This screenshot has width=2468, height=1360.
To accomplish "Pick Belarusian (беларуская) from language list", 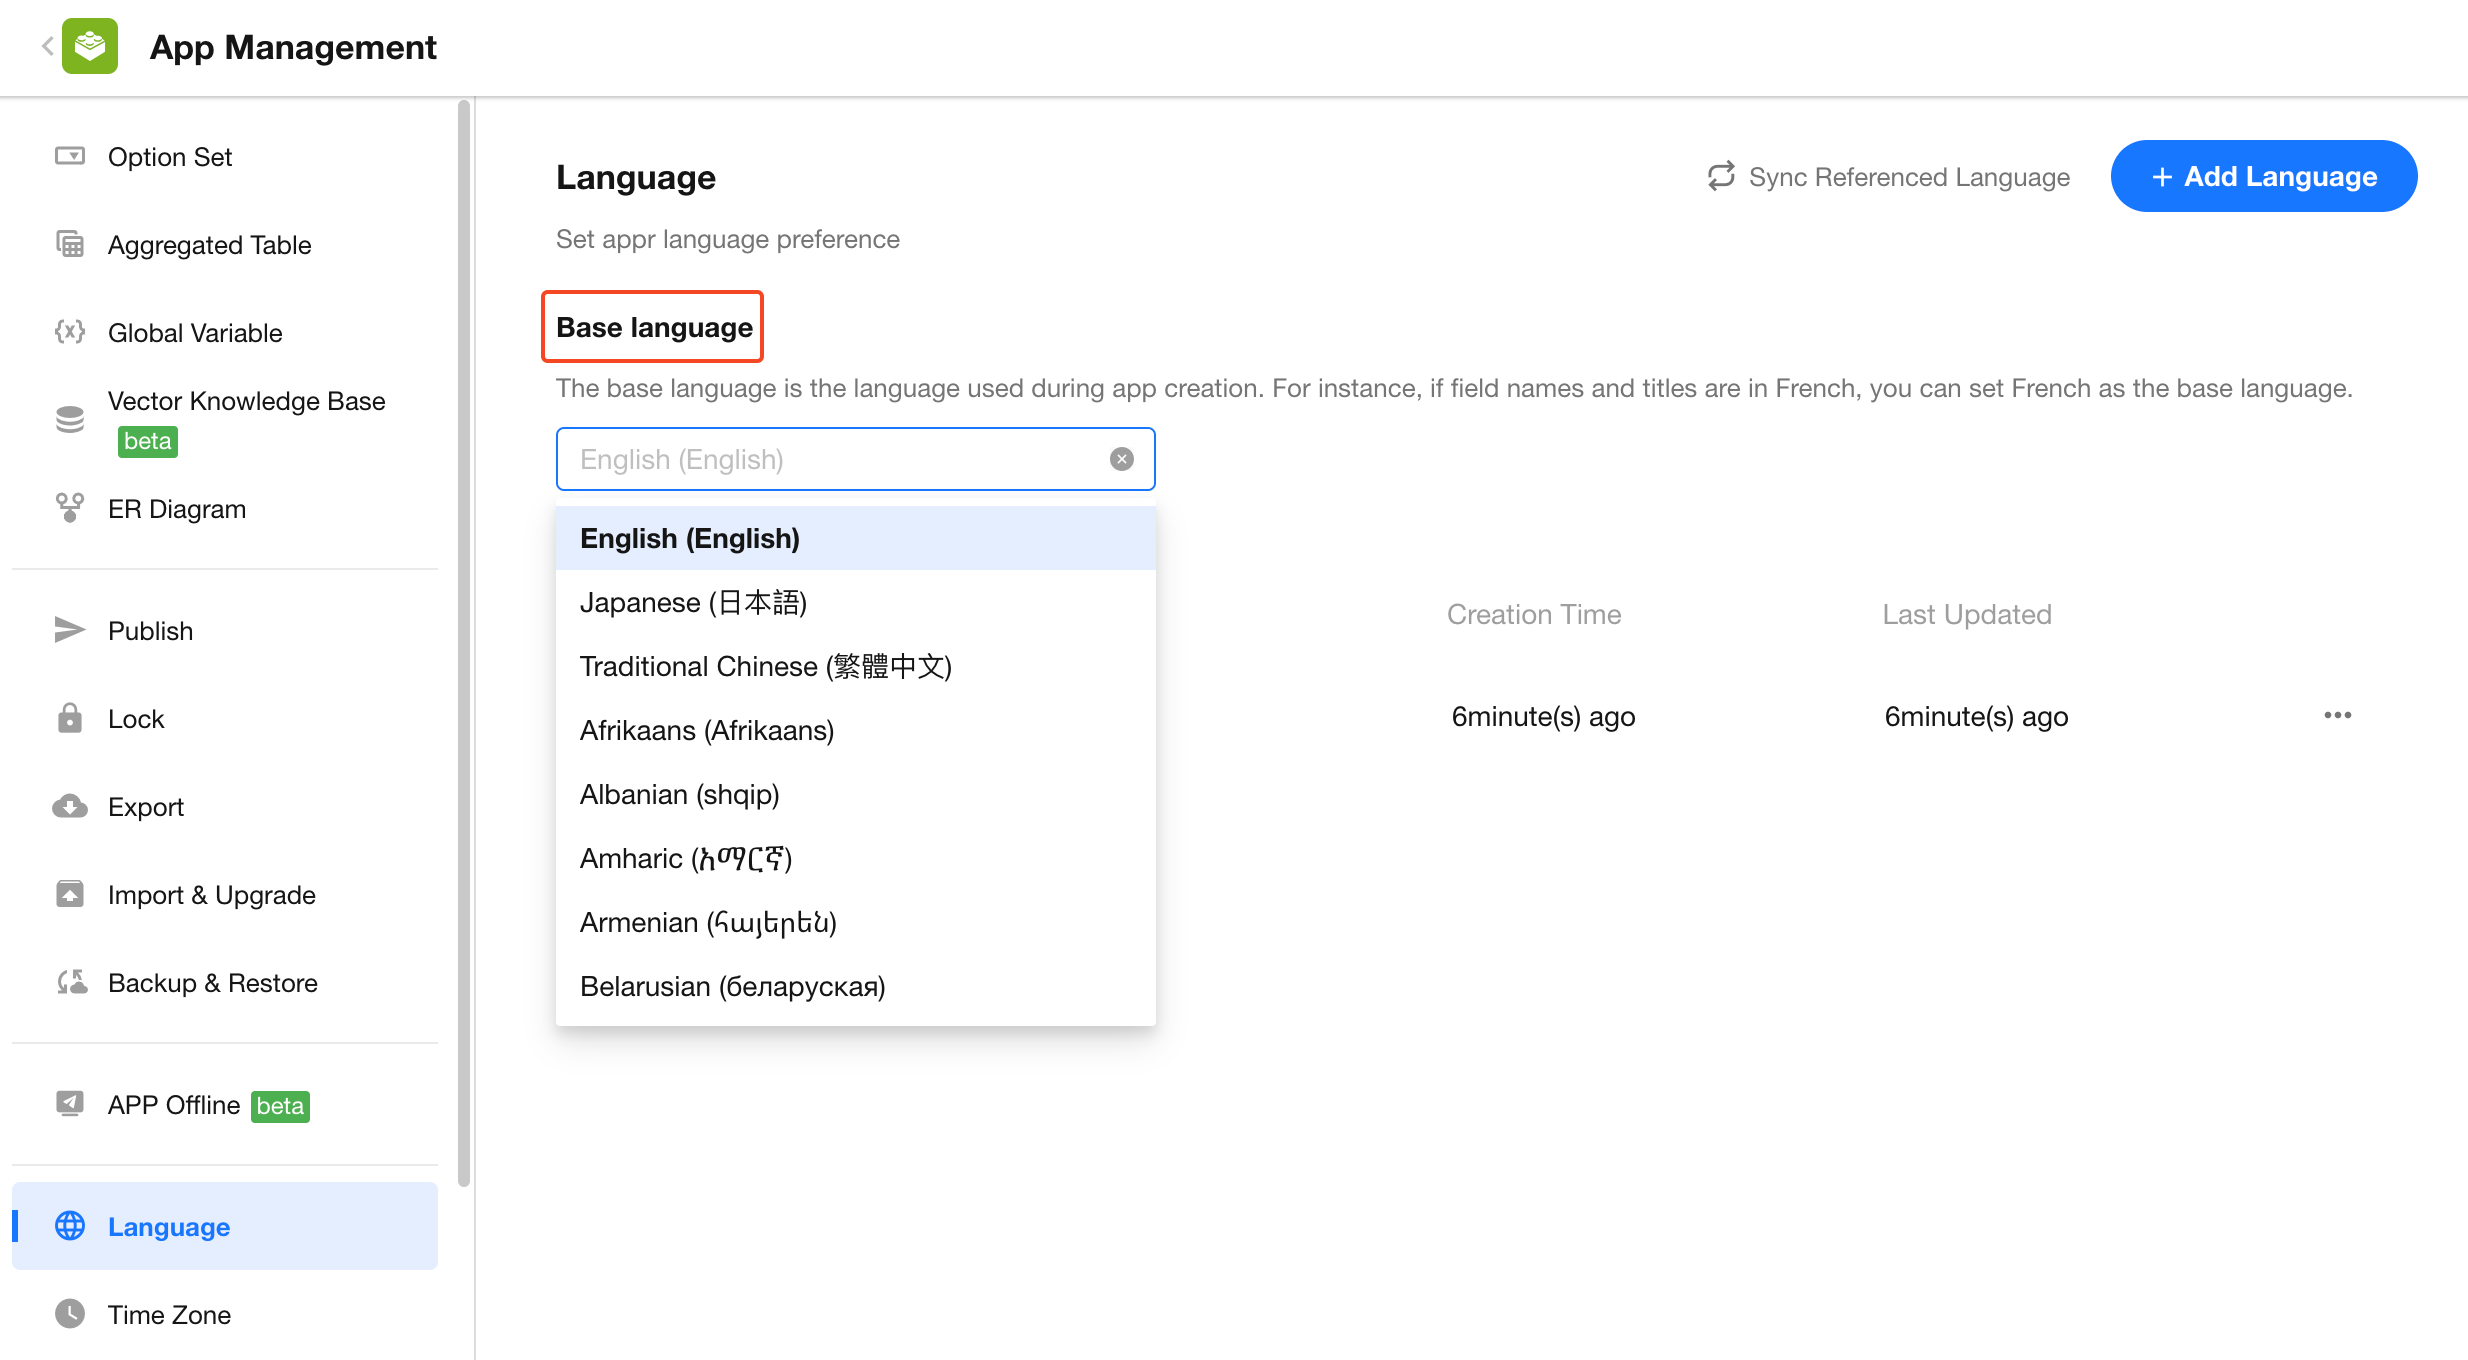I will point(732,986).
